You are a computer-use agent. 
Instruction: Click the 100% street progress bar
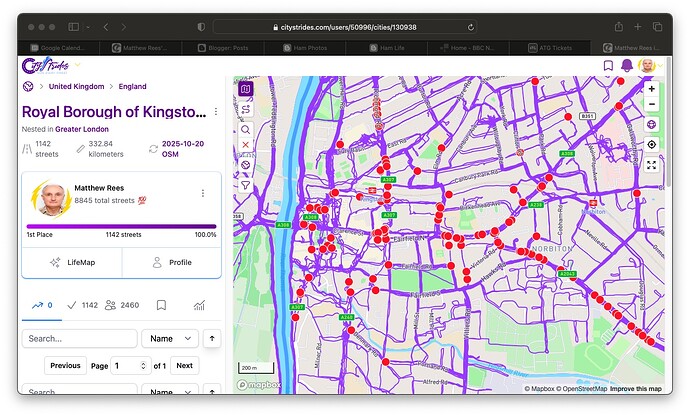pyautogui.click(x=121, y=226)
